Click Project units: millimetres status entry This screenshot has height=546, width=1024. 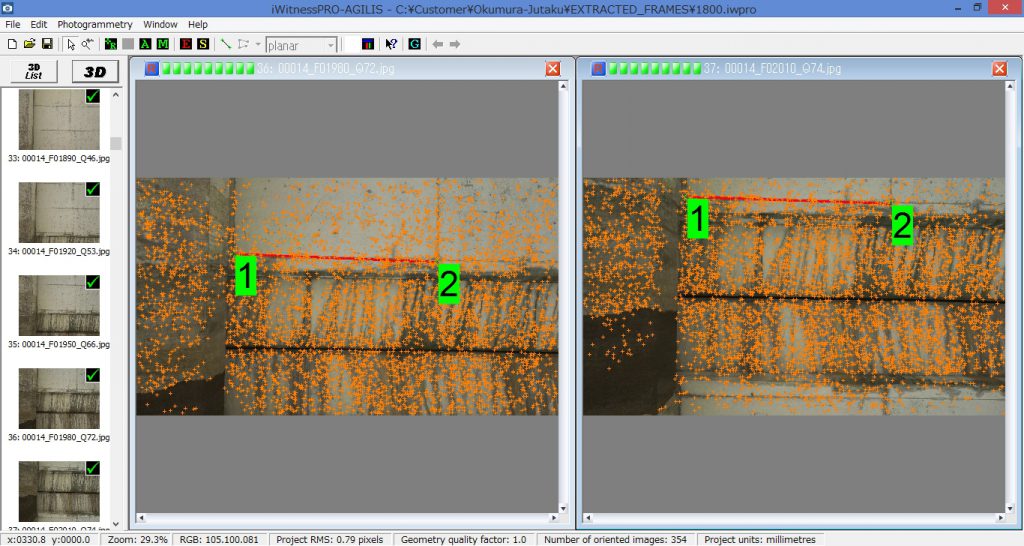pos(760,539)
